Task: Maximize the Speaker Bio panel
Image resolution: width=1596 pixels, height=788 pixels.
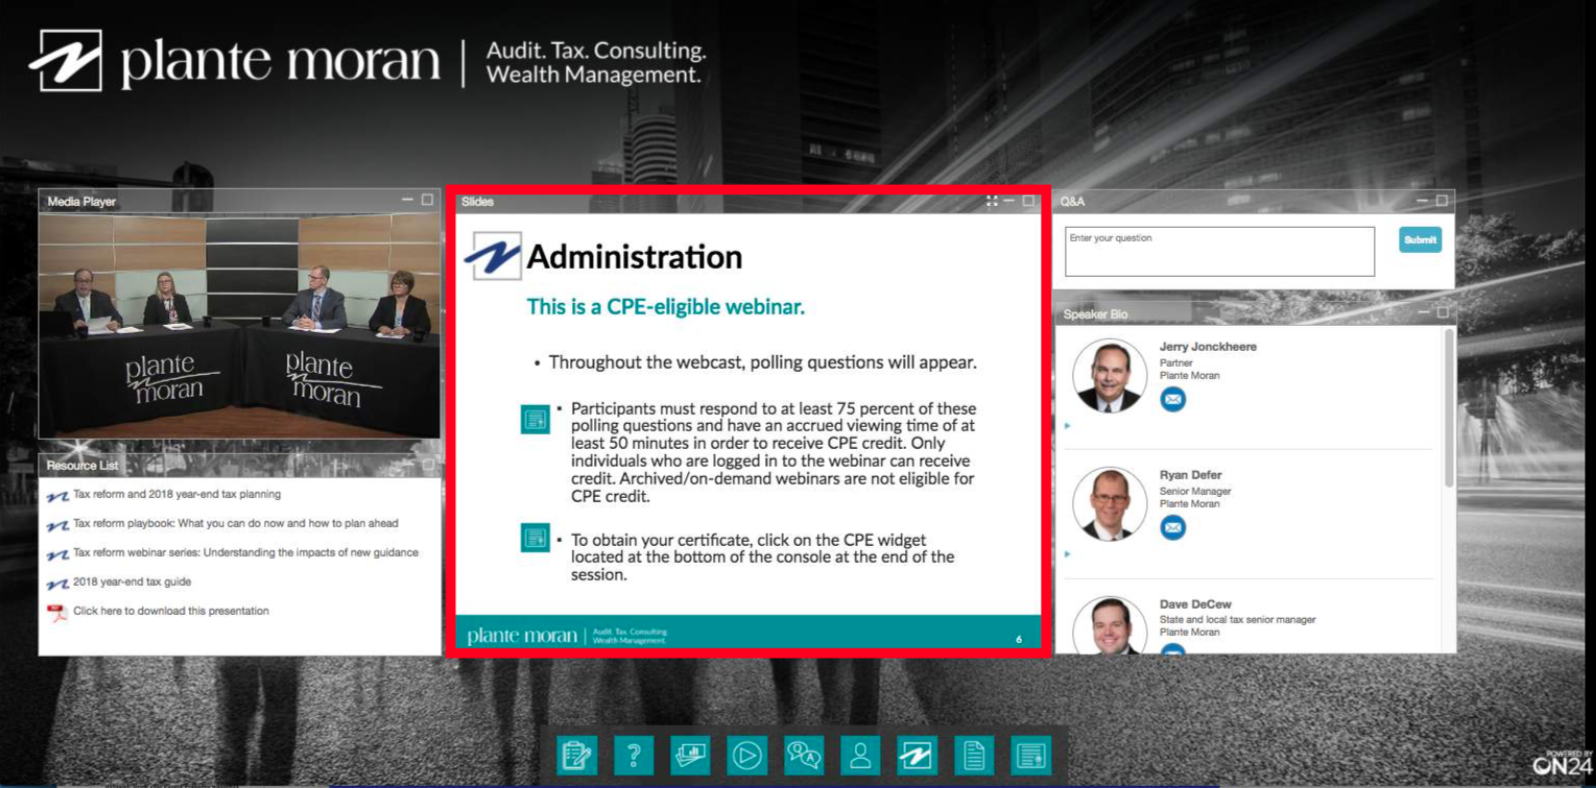Action: coord(1443,313)
